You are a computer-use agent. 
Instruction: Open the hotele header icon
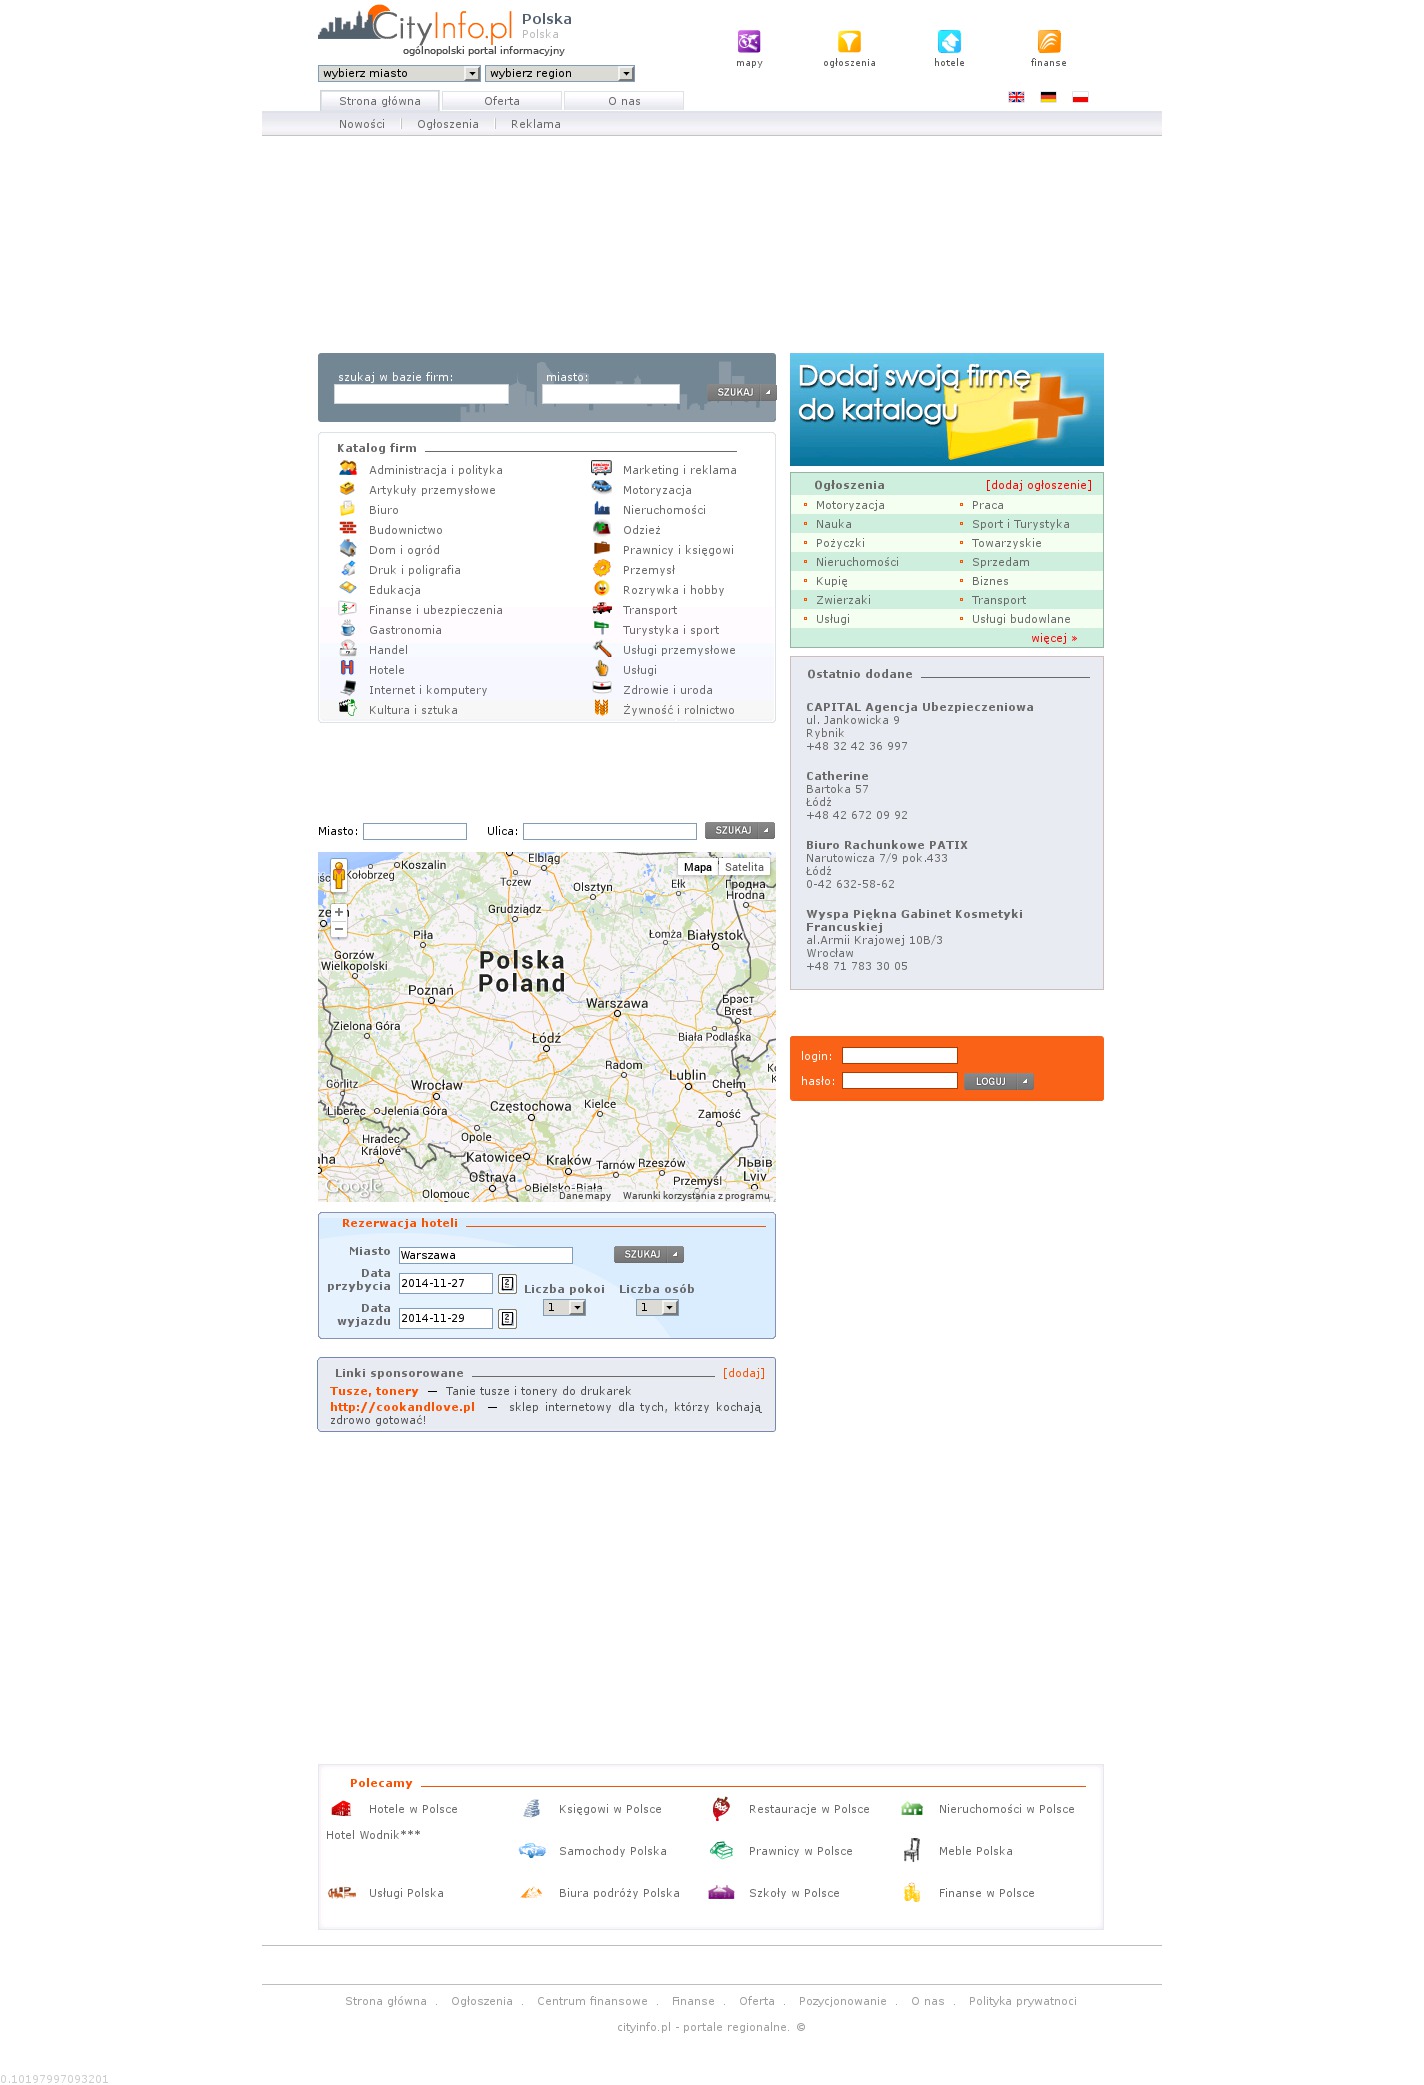(x=949, y=42)
